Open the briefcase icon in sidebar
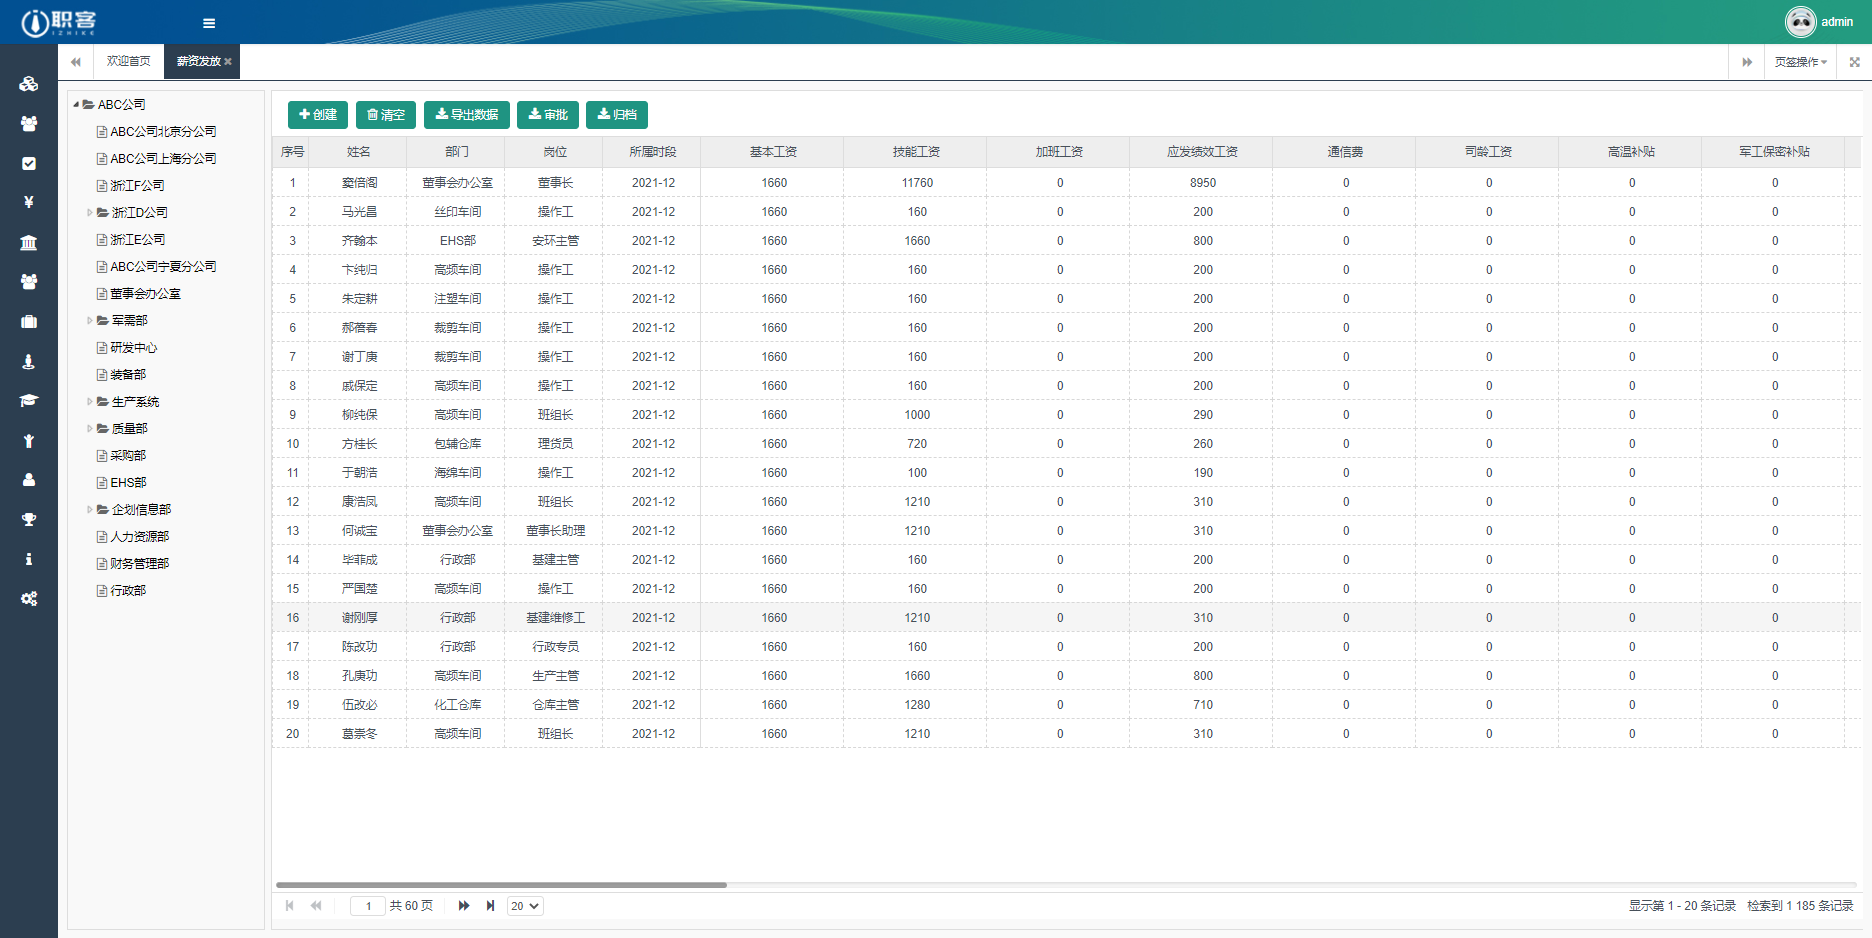The image size is (1872, 938). (x=29, y=321)
